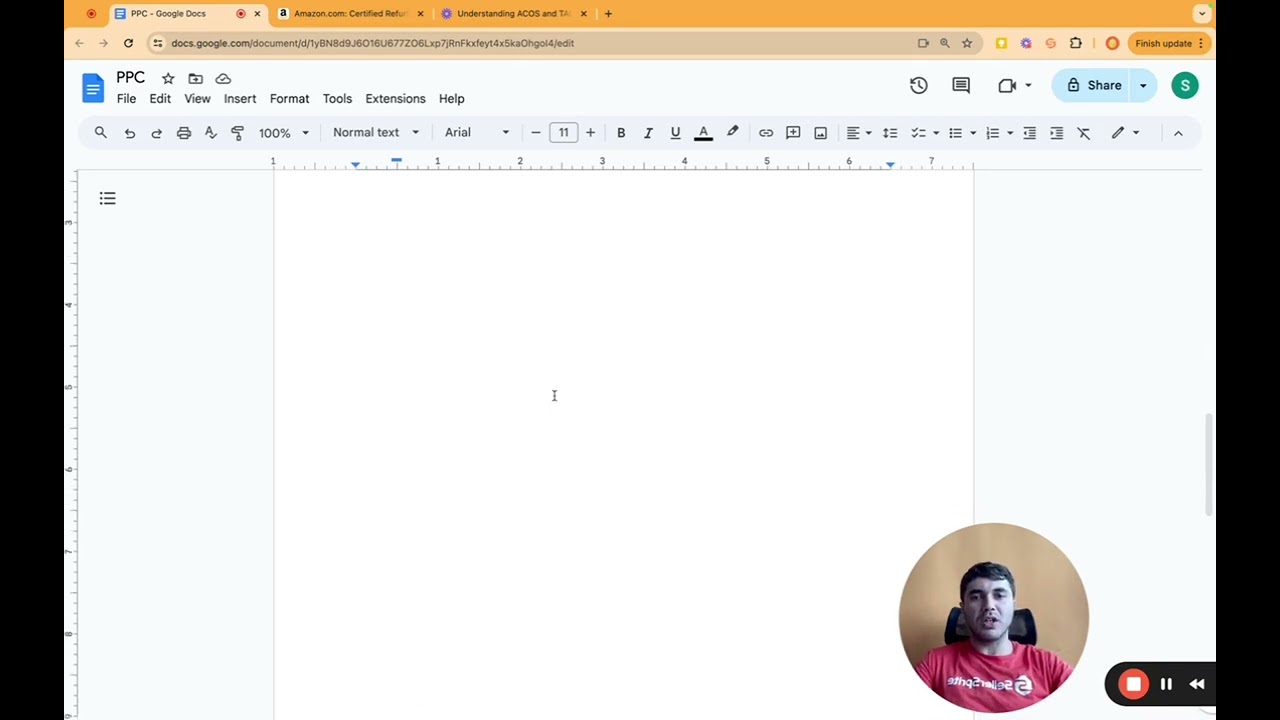1280x720 pixels.
Task: Undo the last action
Action: tap(129, 132)
